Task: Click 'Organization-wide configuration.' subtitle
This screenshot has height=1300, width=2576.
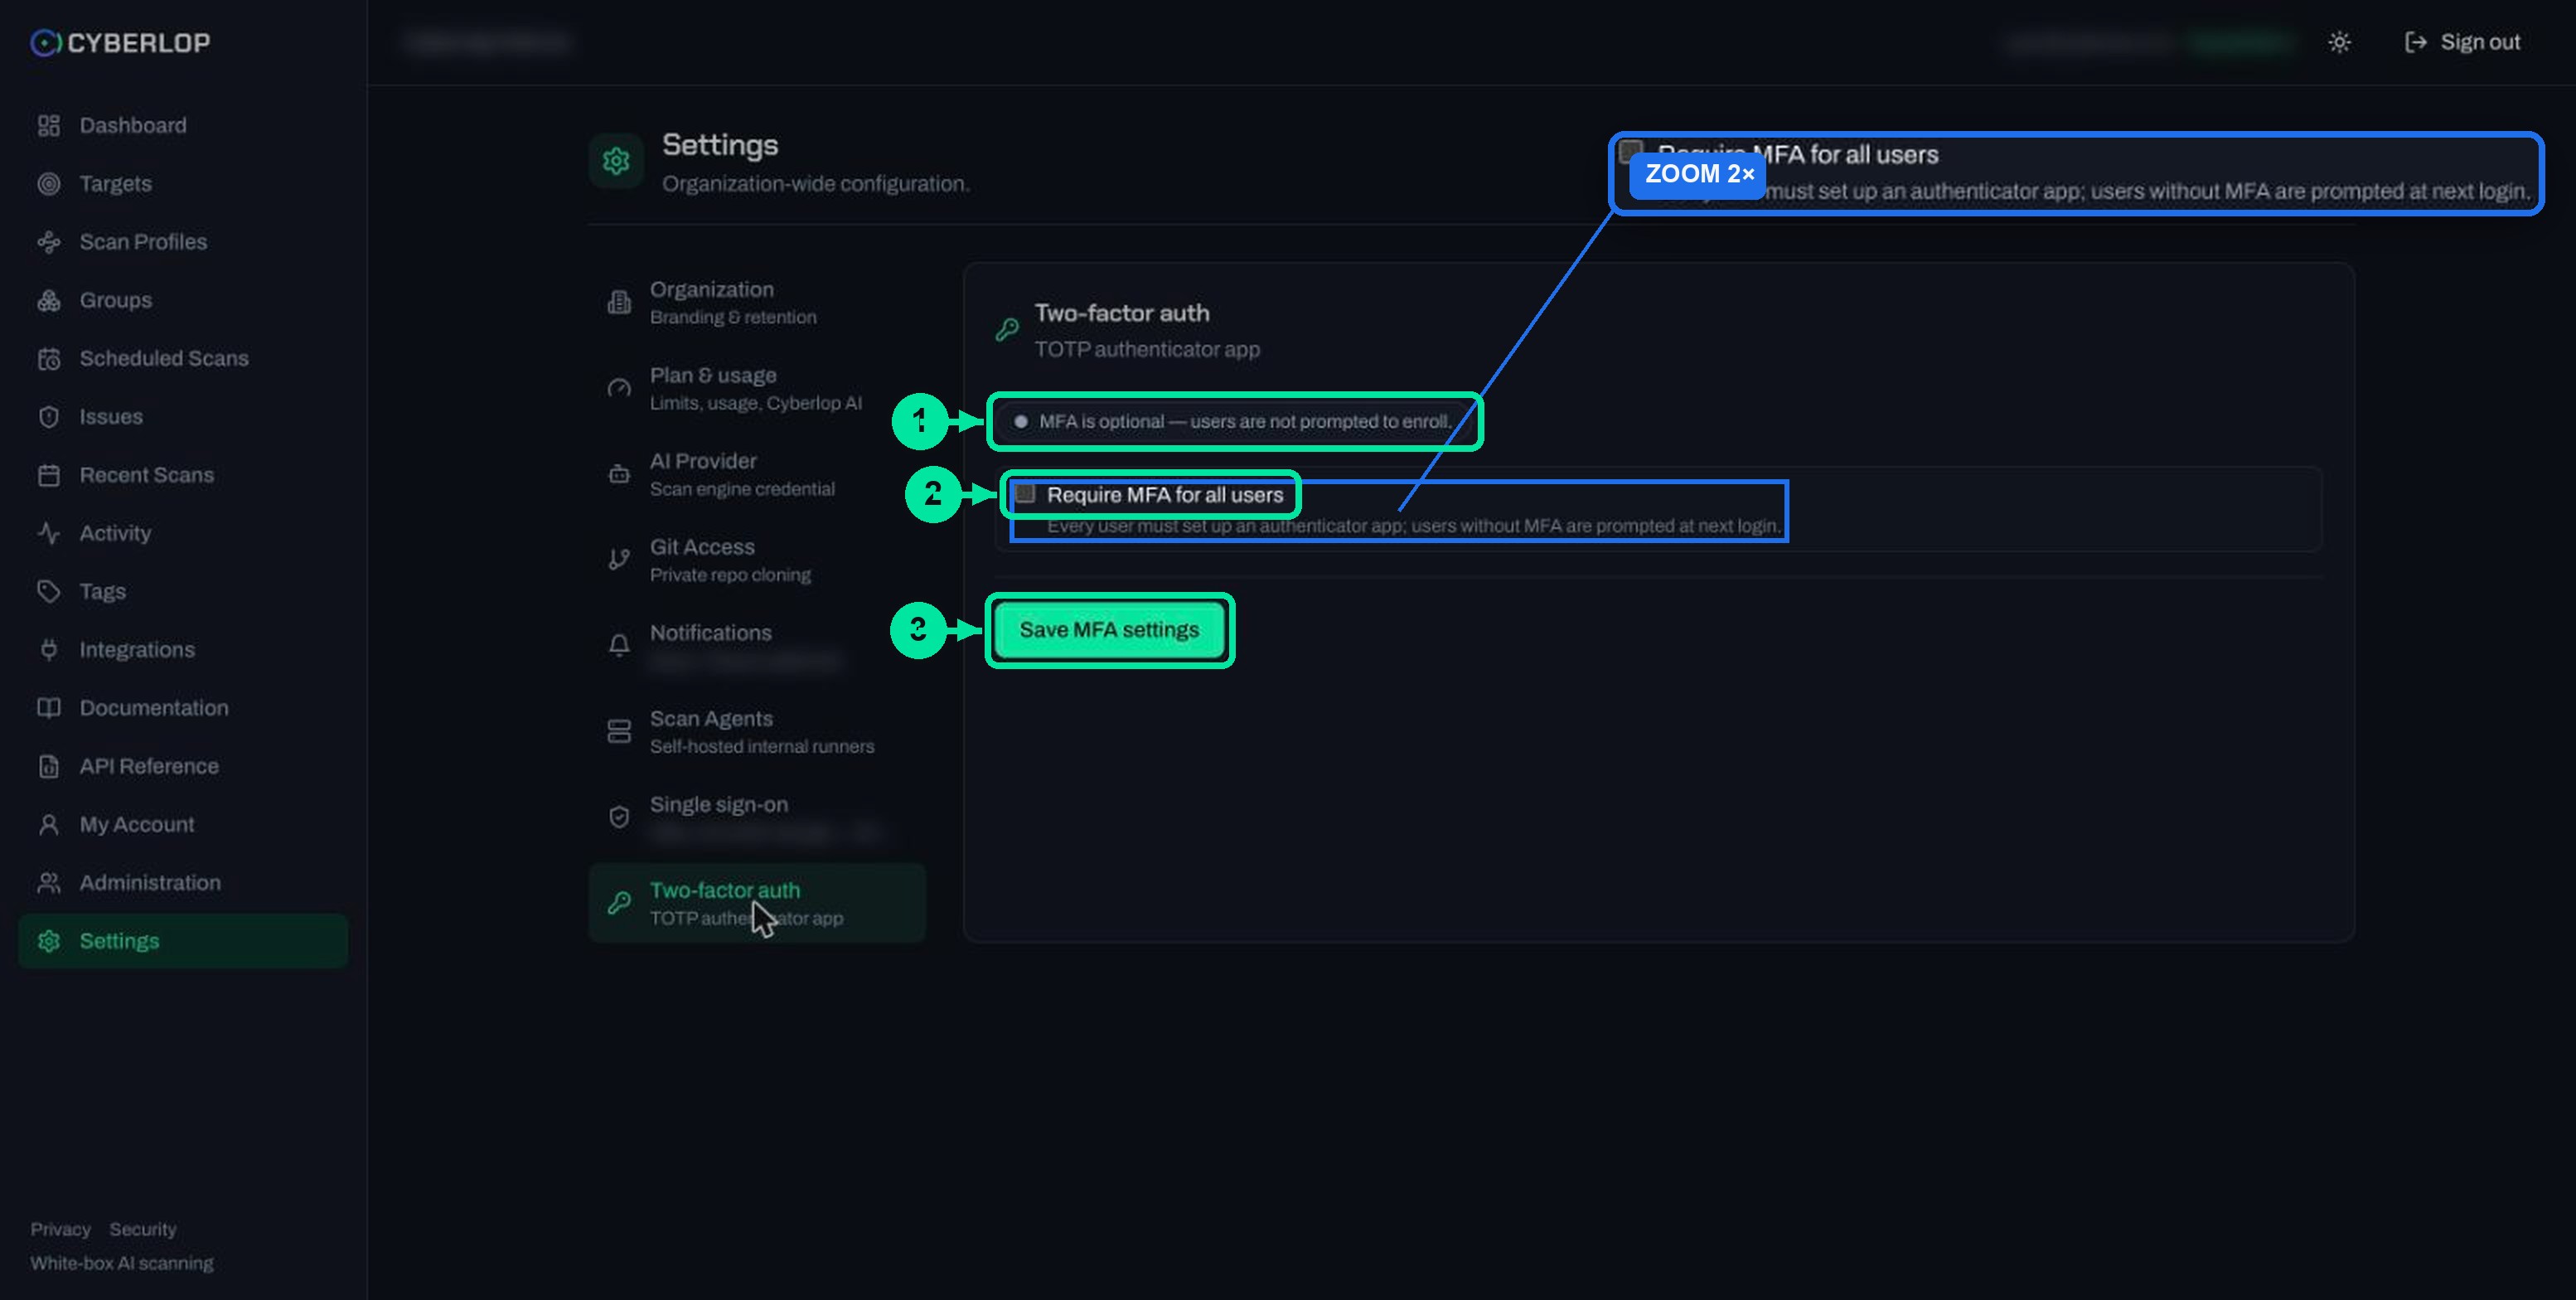Action: tap(816, 184)
